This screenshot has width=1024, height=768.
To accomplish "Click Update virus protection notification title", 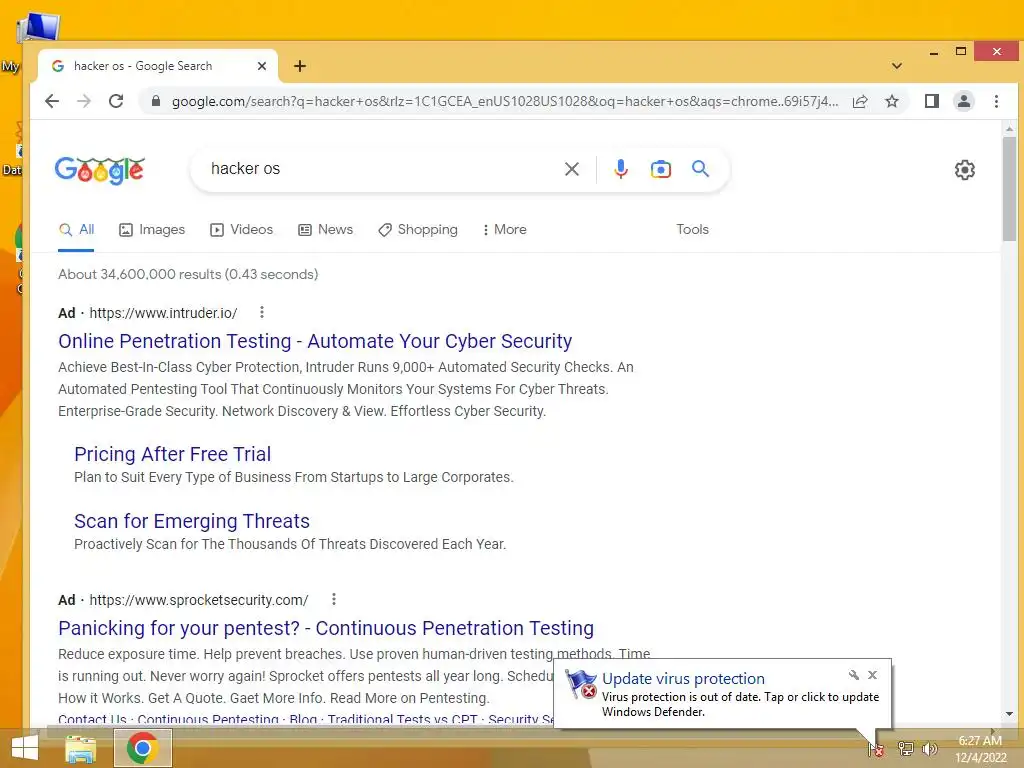I will click(683, 679).
